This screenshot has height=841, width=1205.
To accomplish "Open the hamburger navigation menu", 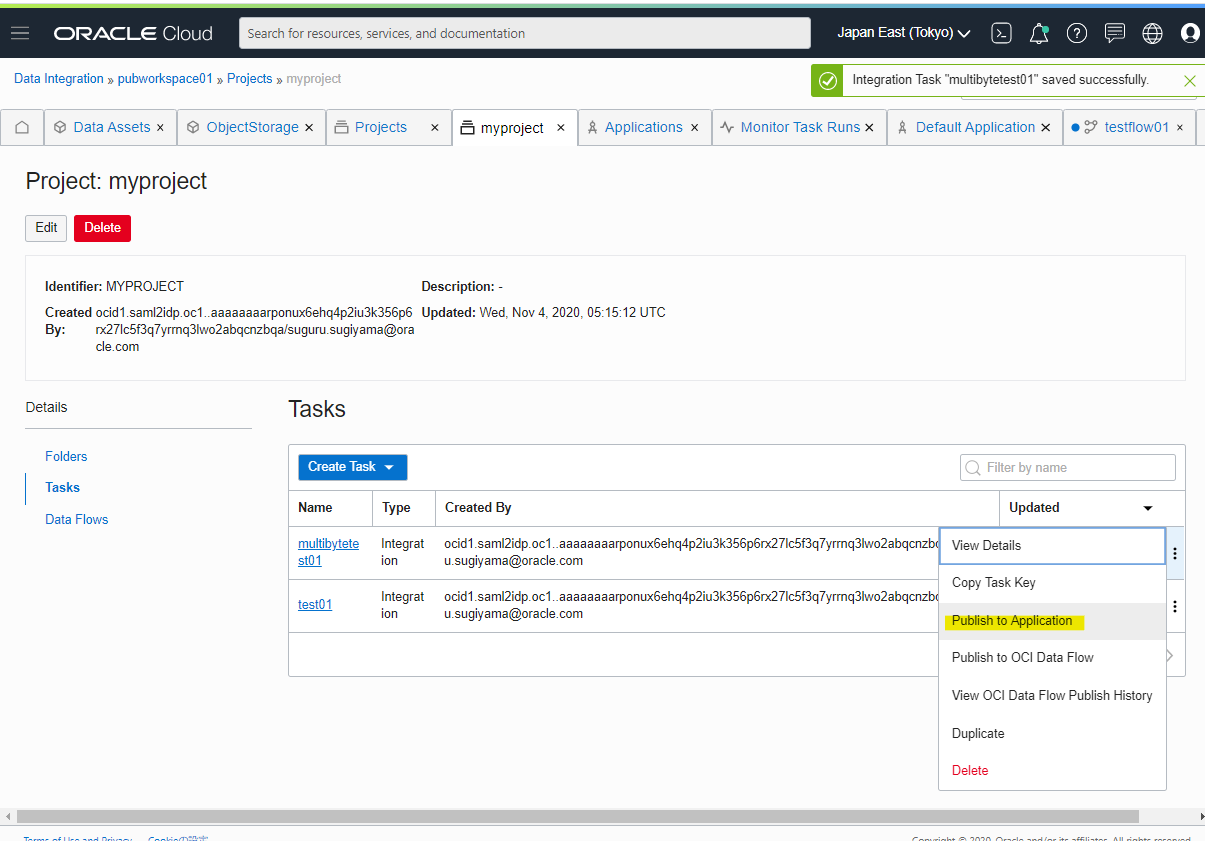I will (x=20, y=33).
